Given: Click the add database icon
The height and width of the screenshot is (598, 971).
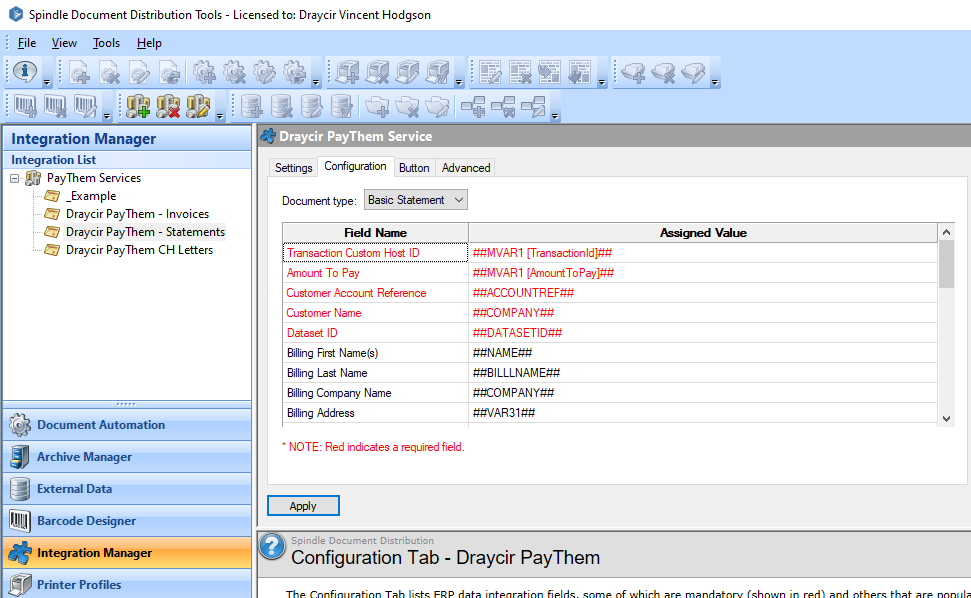Looking at the screenshot, I should click(251, 106).
